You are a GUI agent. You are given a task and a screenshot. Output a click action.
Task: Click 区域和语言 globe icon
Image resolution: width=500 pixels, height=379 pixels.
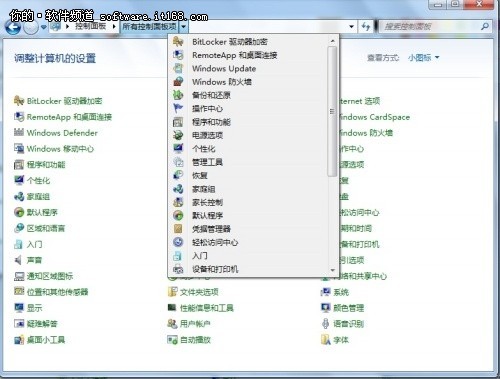click(19, 228)
